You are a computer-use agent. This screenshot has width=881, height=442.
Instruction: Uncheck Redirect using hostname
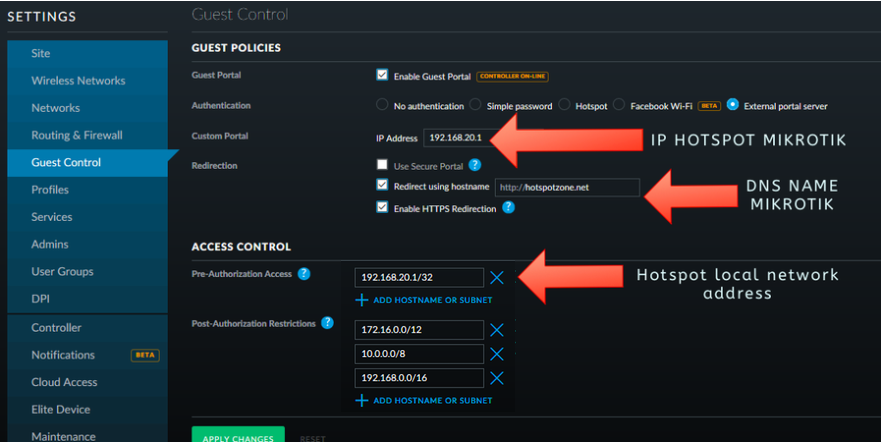(382, 186)
